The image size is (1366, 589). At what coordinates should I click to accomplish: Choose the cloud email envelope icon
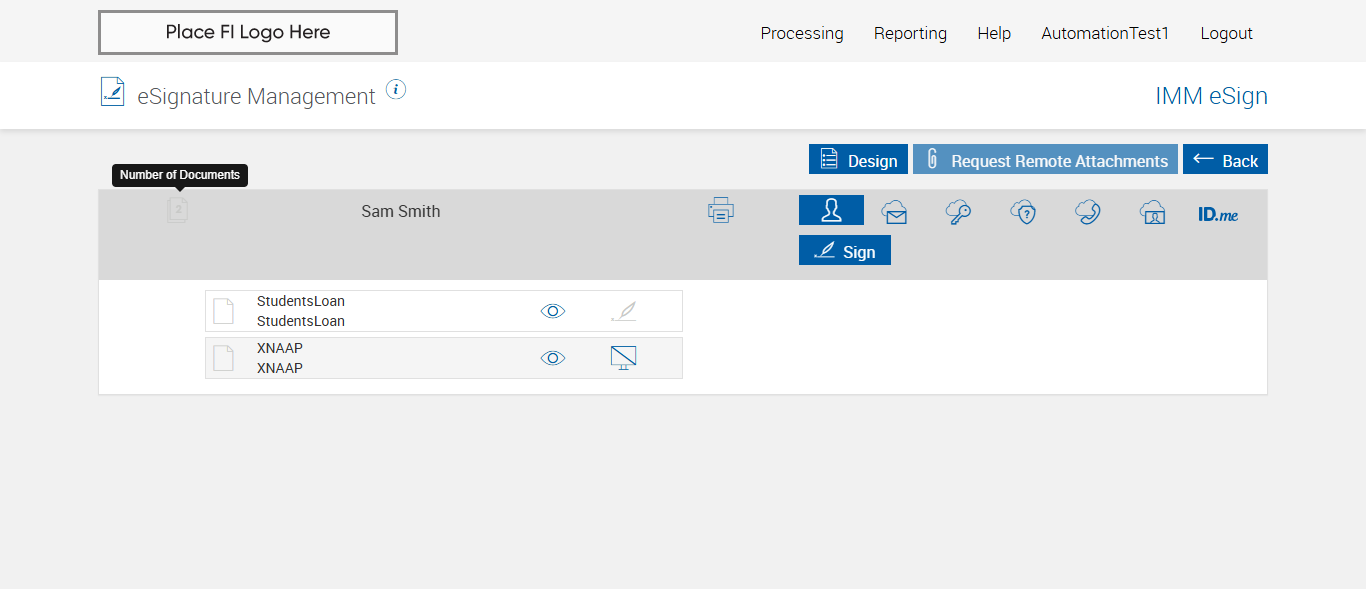(894, 212)
